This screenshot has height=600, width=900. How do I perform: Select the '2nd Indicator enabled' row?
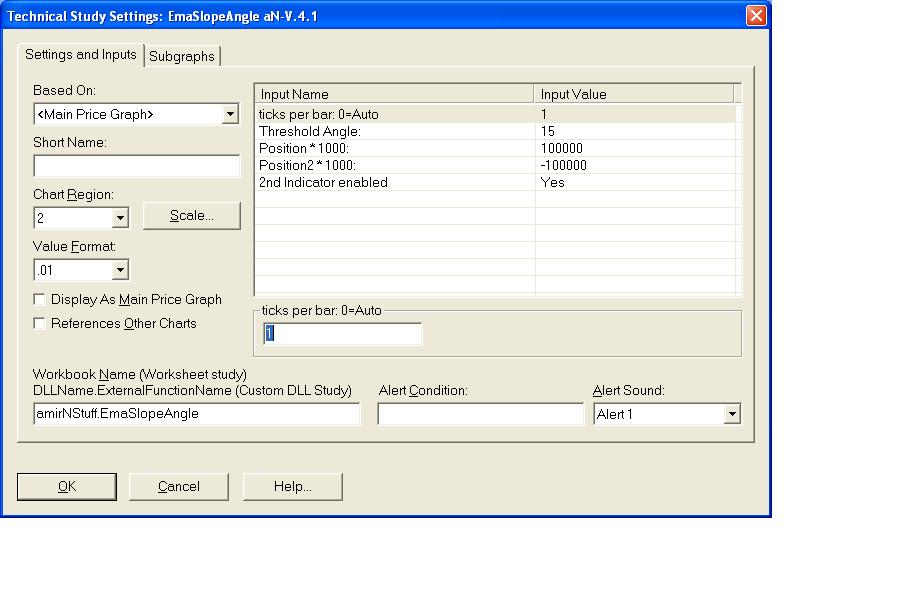pos(496,183)
